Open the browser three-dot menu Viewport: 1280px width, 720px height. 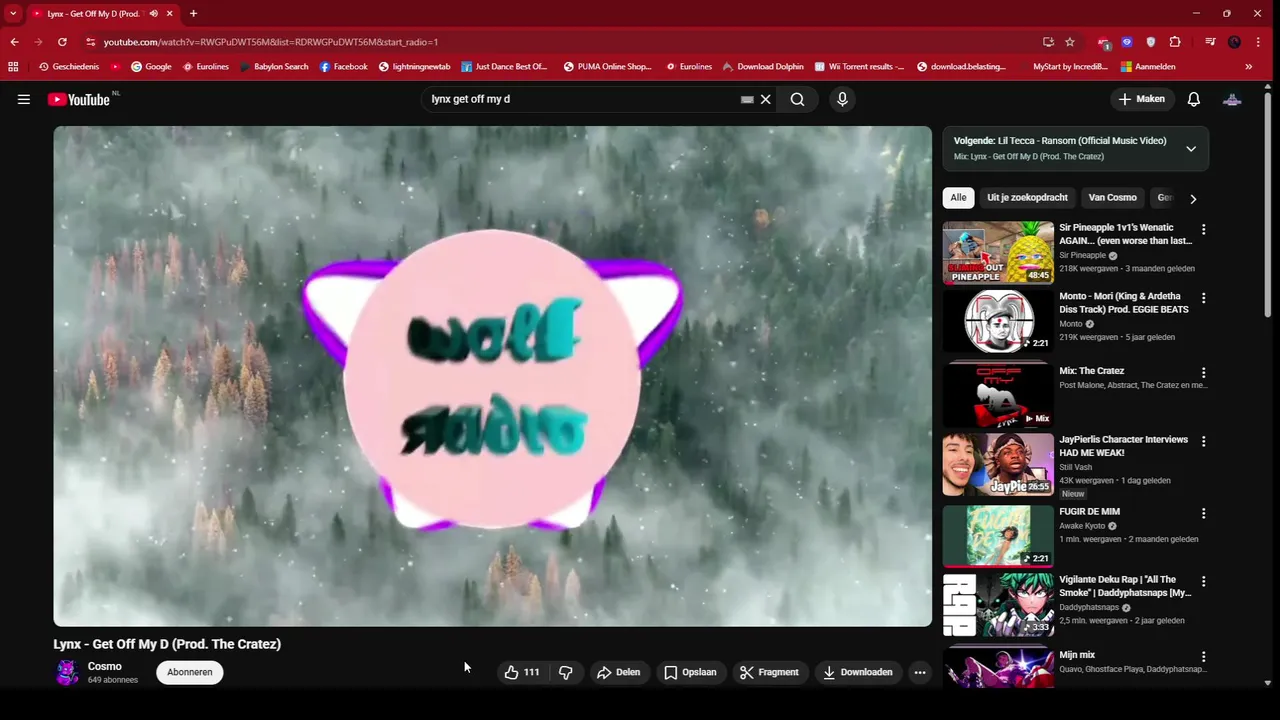pyautogui.click(x=1258, y=42)
